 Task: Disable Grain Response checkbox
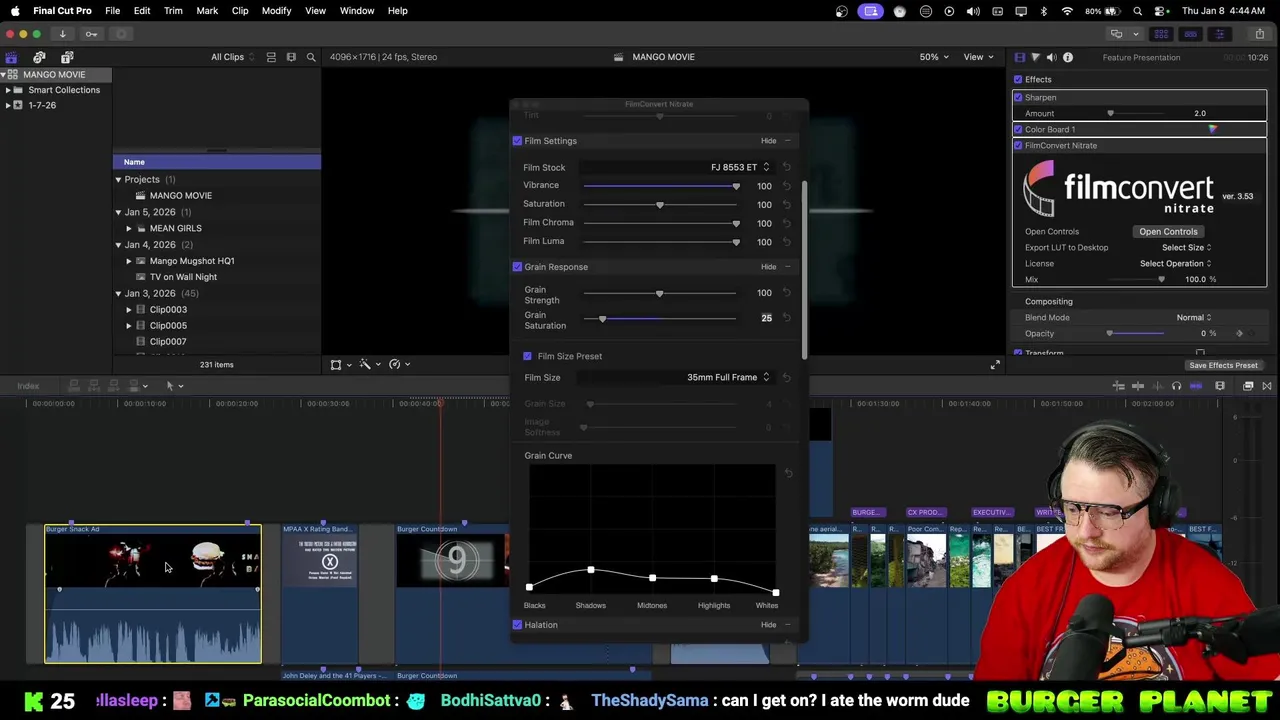point(517,267)
